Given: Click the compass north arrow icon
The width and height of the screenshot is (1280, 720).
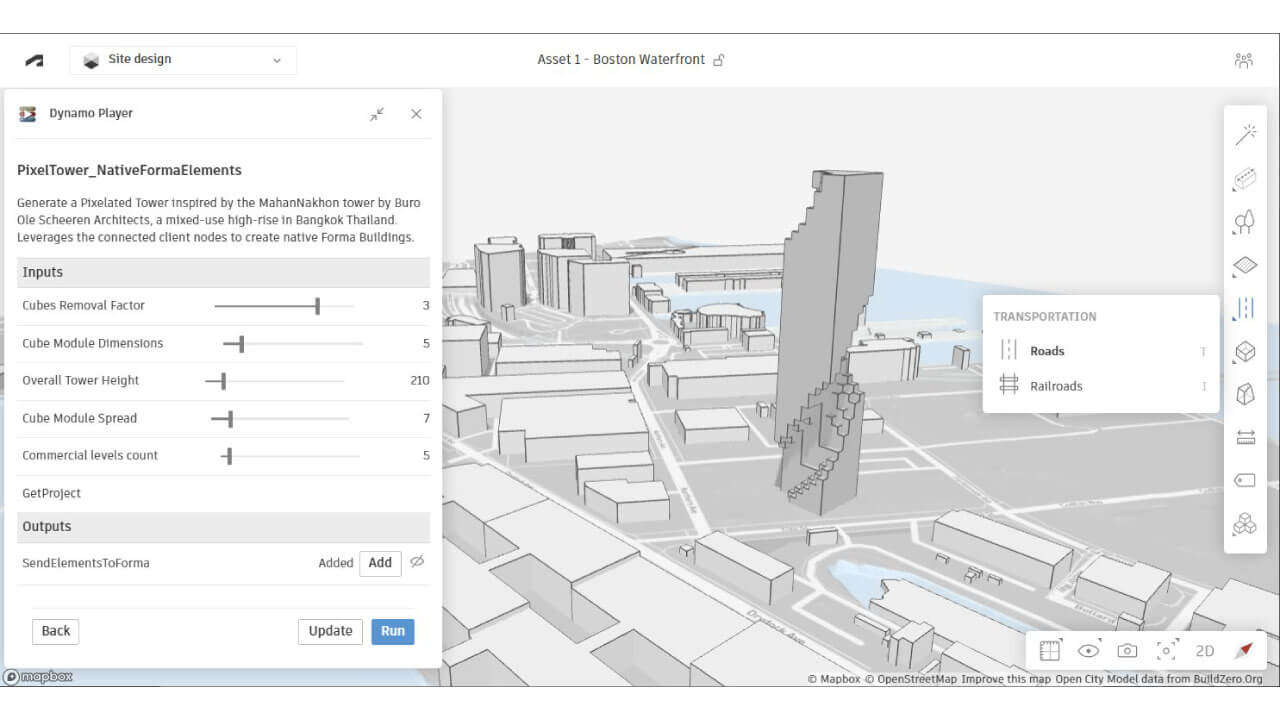Looking at the screenshot, I should [1244, 651].
